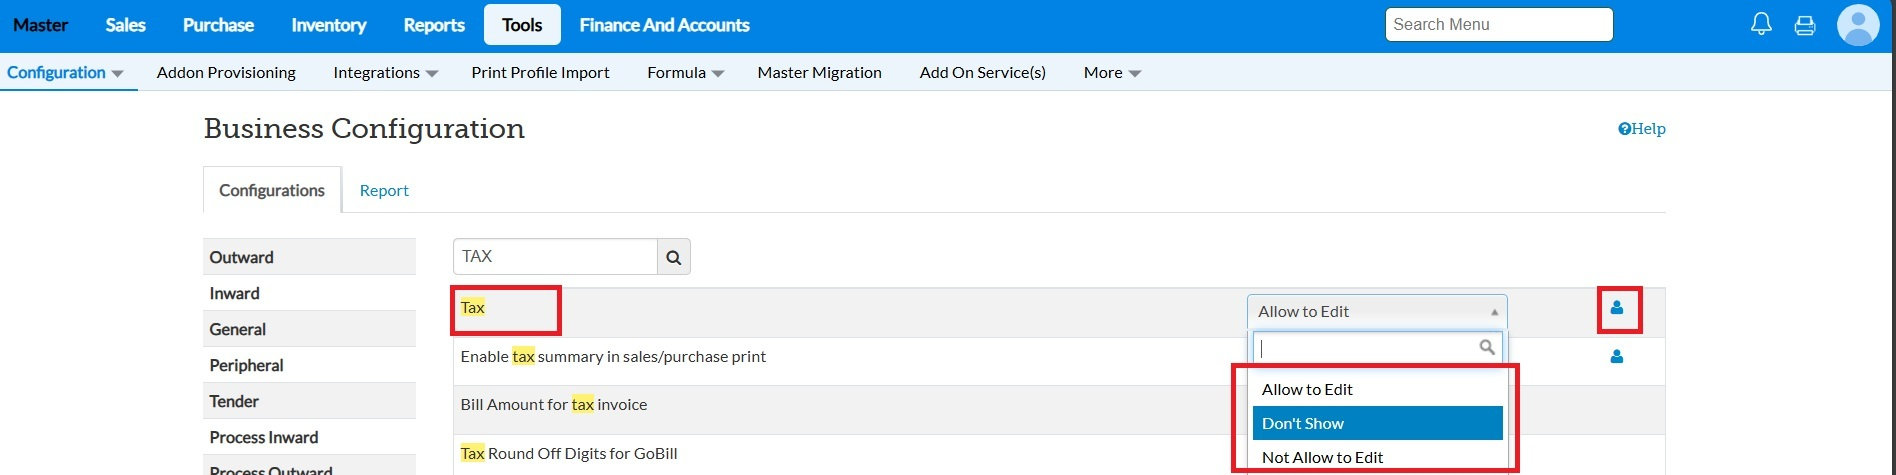1896x475 pixels.
Task: Click user icon on tax summary row
Action: pos(1617,357)
